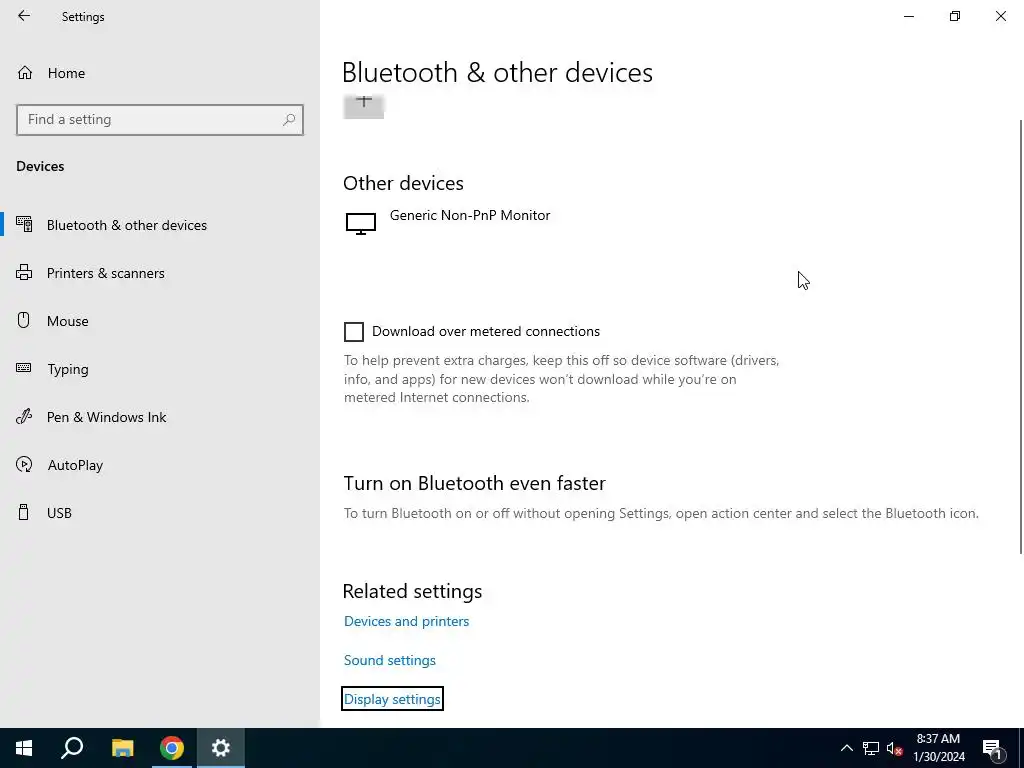Open File Explorer from taskbar
This screenshot has width=1024, height=768.
(x=122, y=748)
